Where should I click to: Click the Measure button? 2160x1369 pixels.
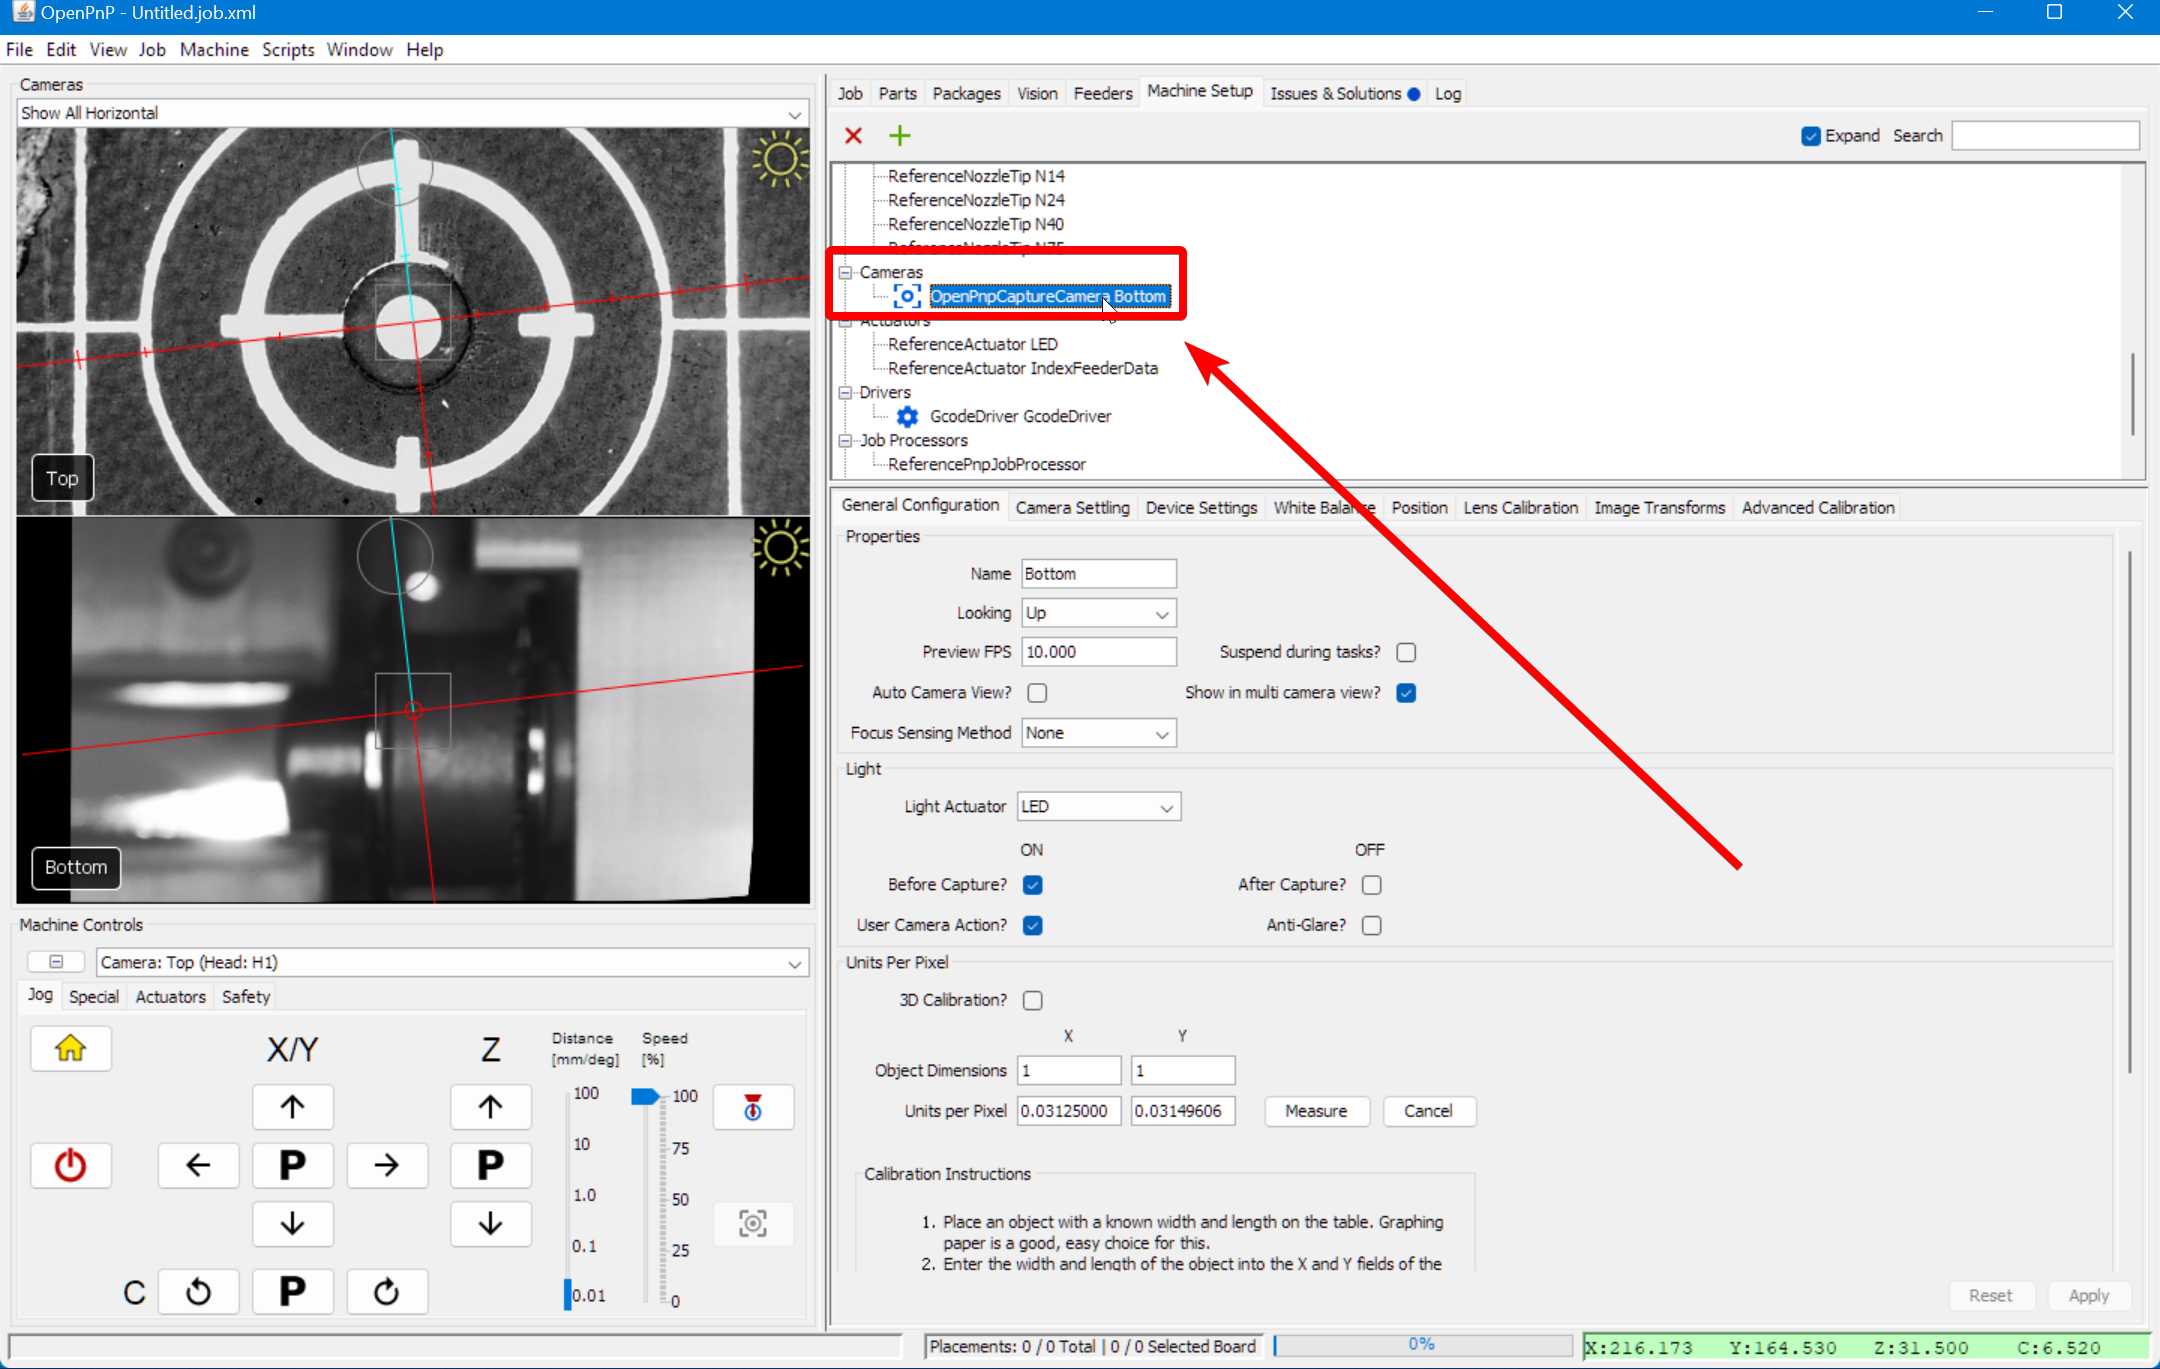tap(1315, 1111)
